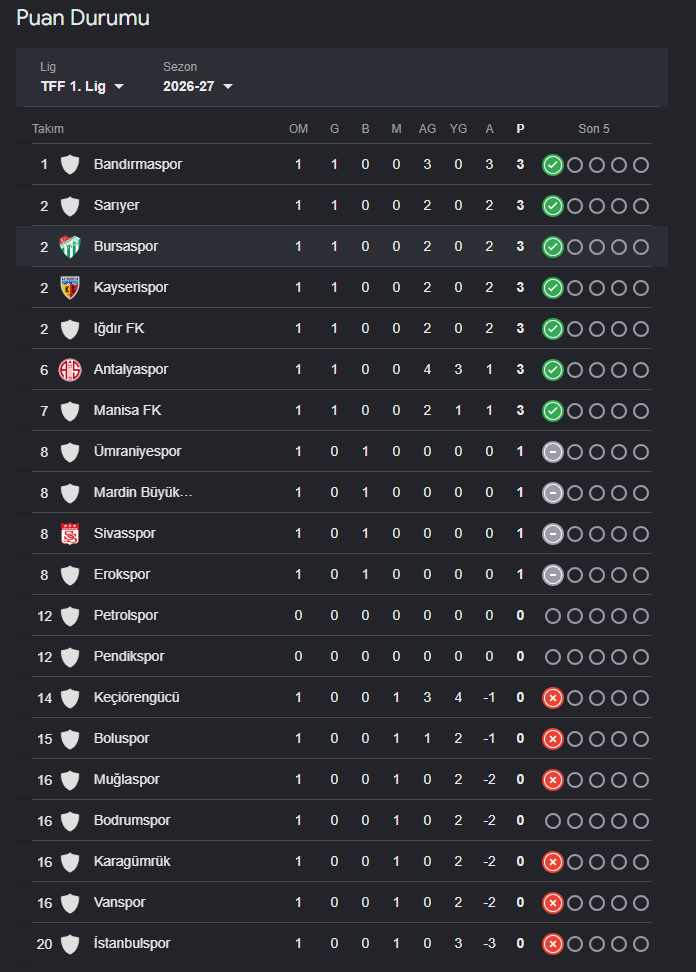Click Manisa FK's green win checkmark

point(552,411)
